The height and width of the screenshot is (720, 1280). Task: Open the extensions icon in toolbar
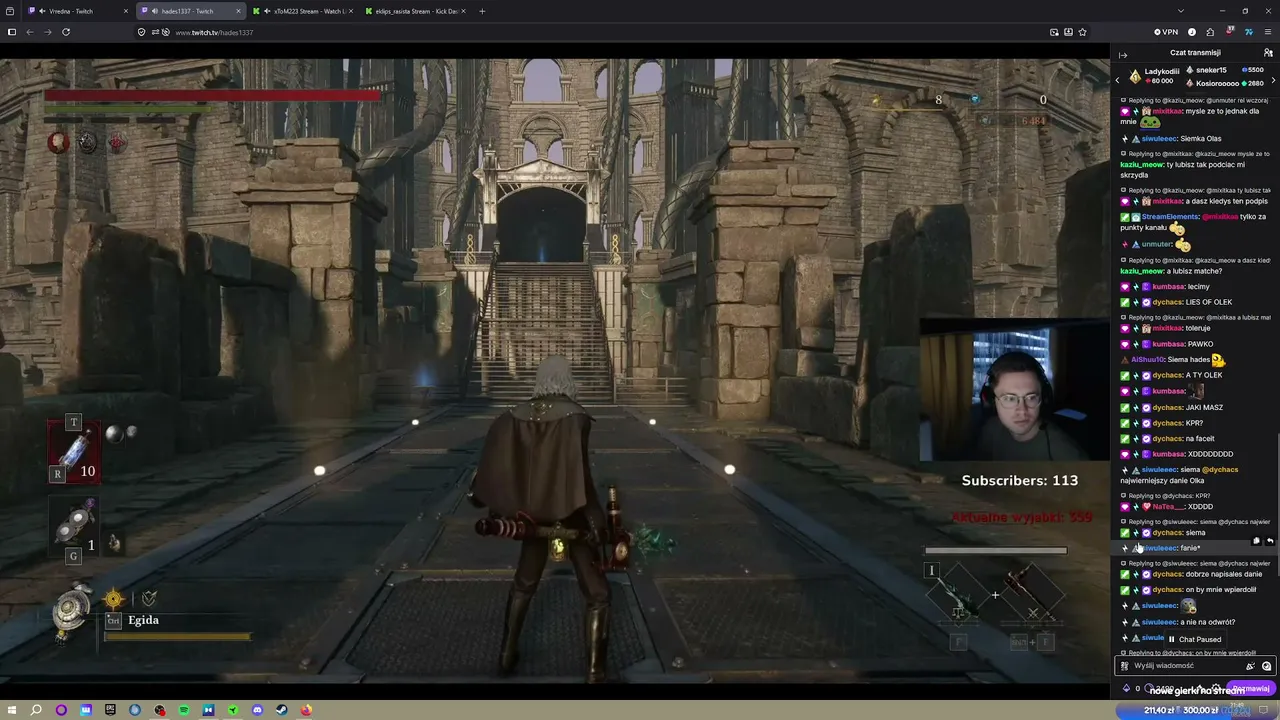(x=1210, y=32)
